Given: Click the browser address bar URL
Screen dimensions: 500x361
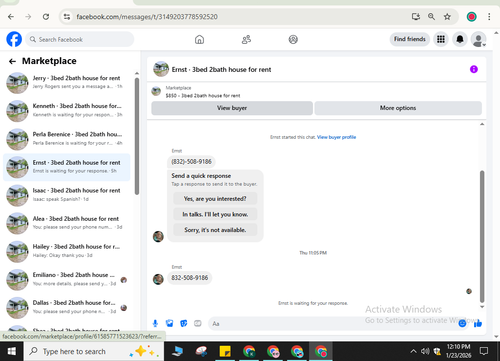Looking at the screenshot, I should coord(147,17).
